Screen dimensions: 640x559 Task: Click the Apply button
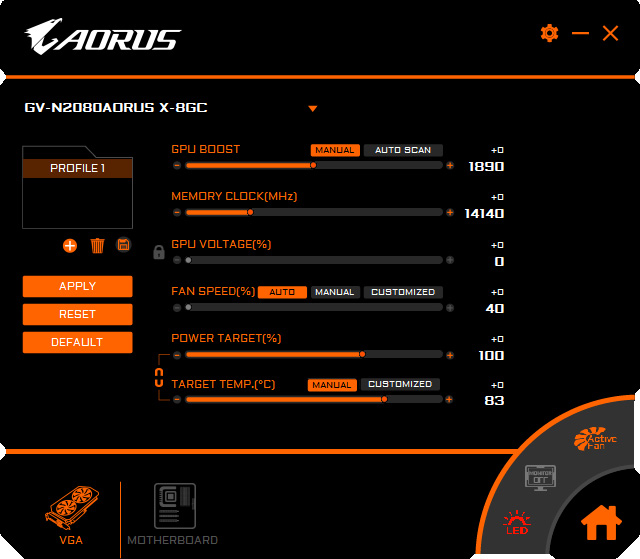[x=78, y=286]
